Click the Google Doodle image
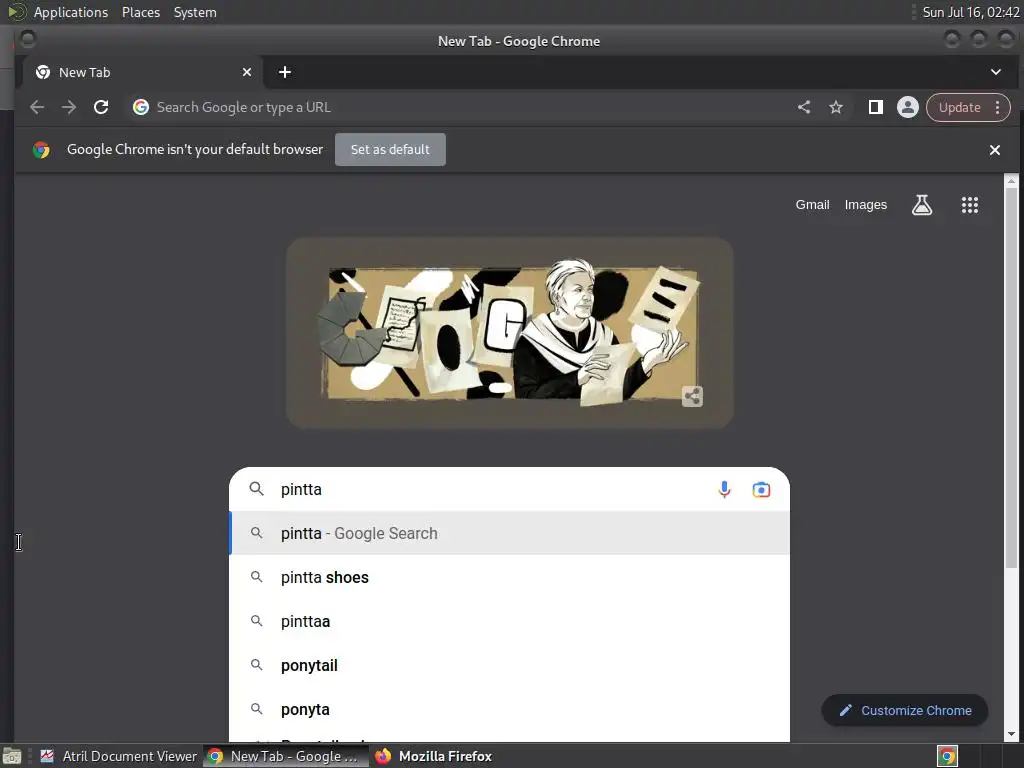 (510, 334)
